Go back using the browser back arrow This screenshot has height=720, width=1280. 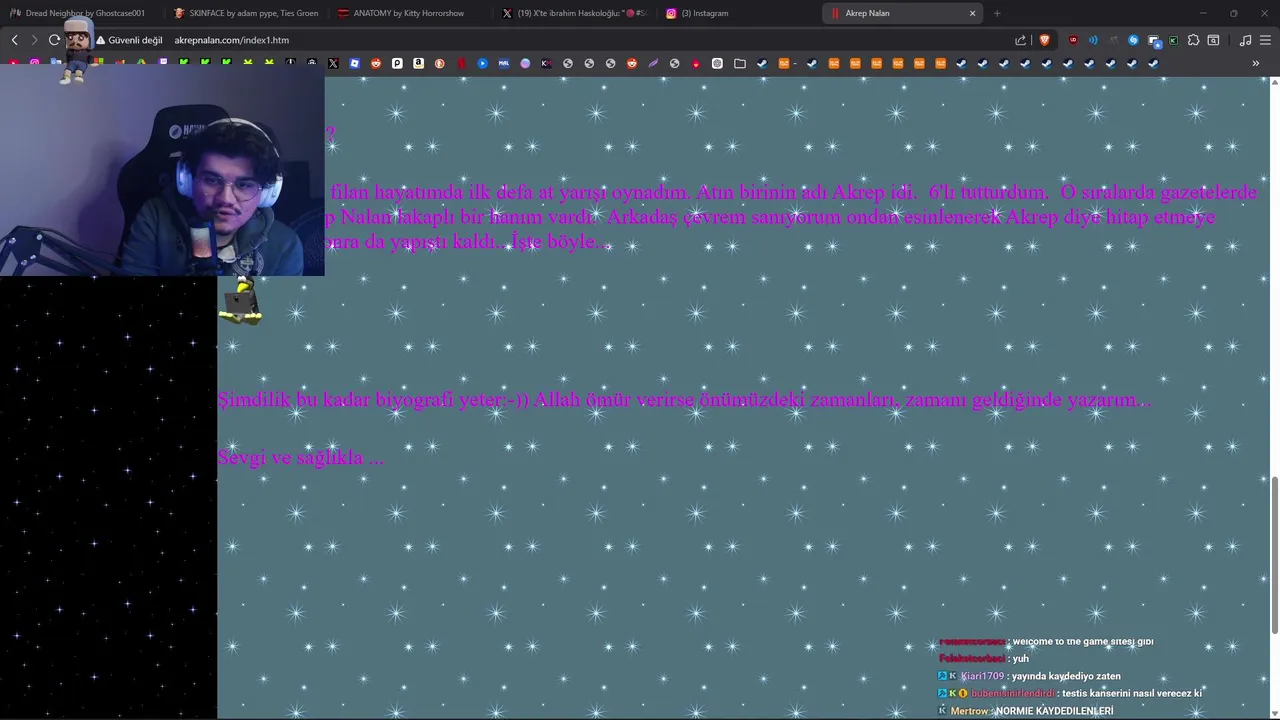[x=14, y=40]
